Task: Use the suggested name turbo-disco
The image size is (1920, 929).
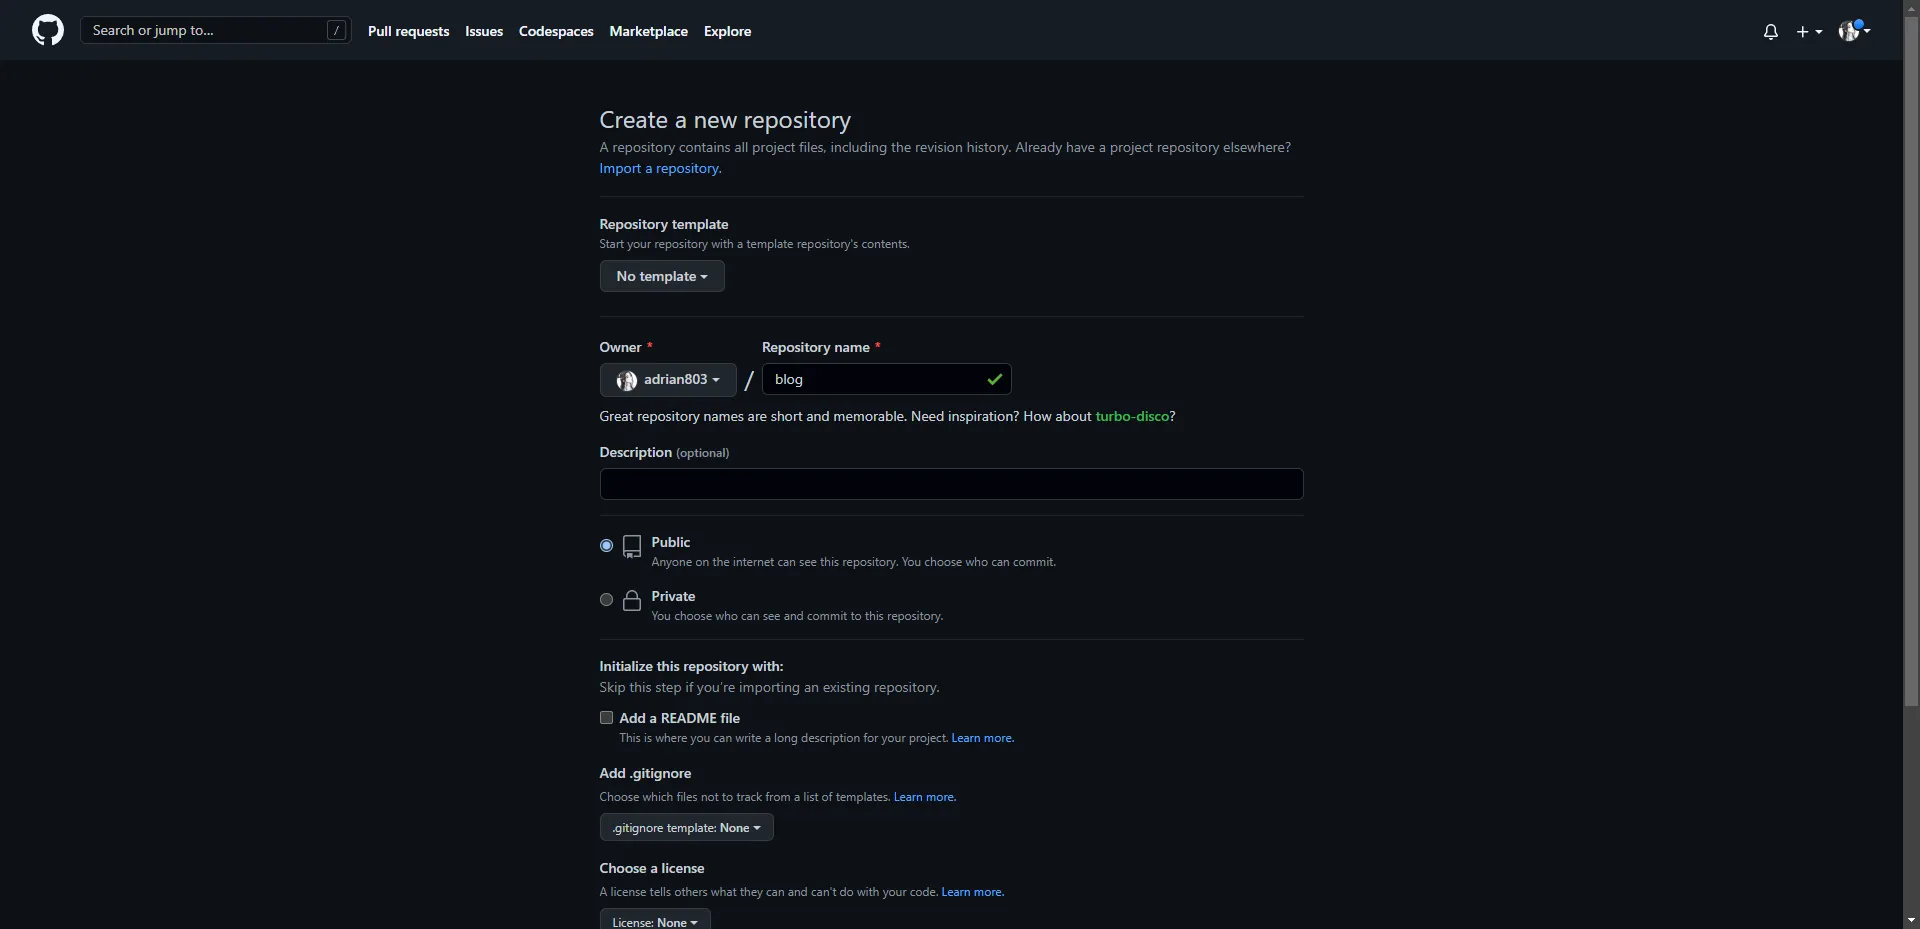Action: point(1132,417)
